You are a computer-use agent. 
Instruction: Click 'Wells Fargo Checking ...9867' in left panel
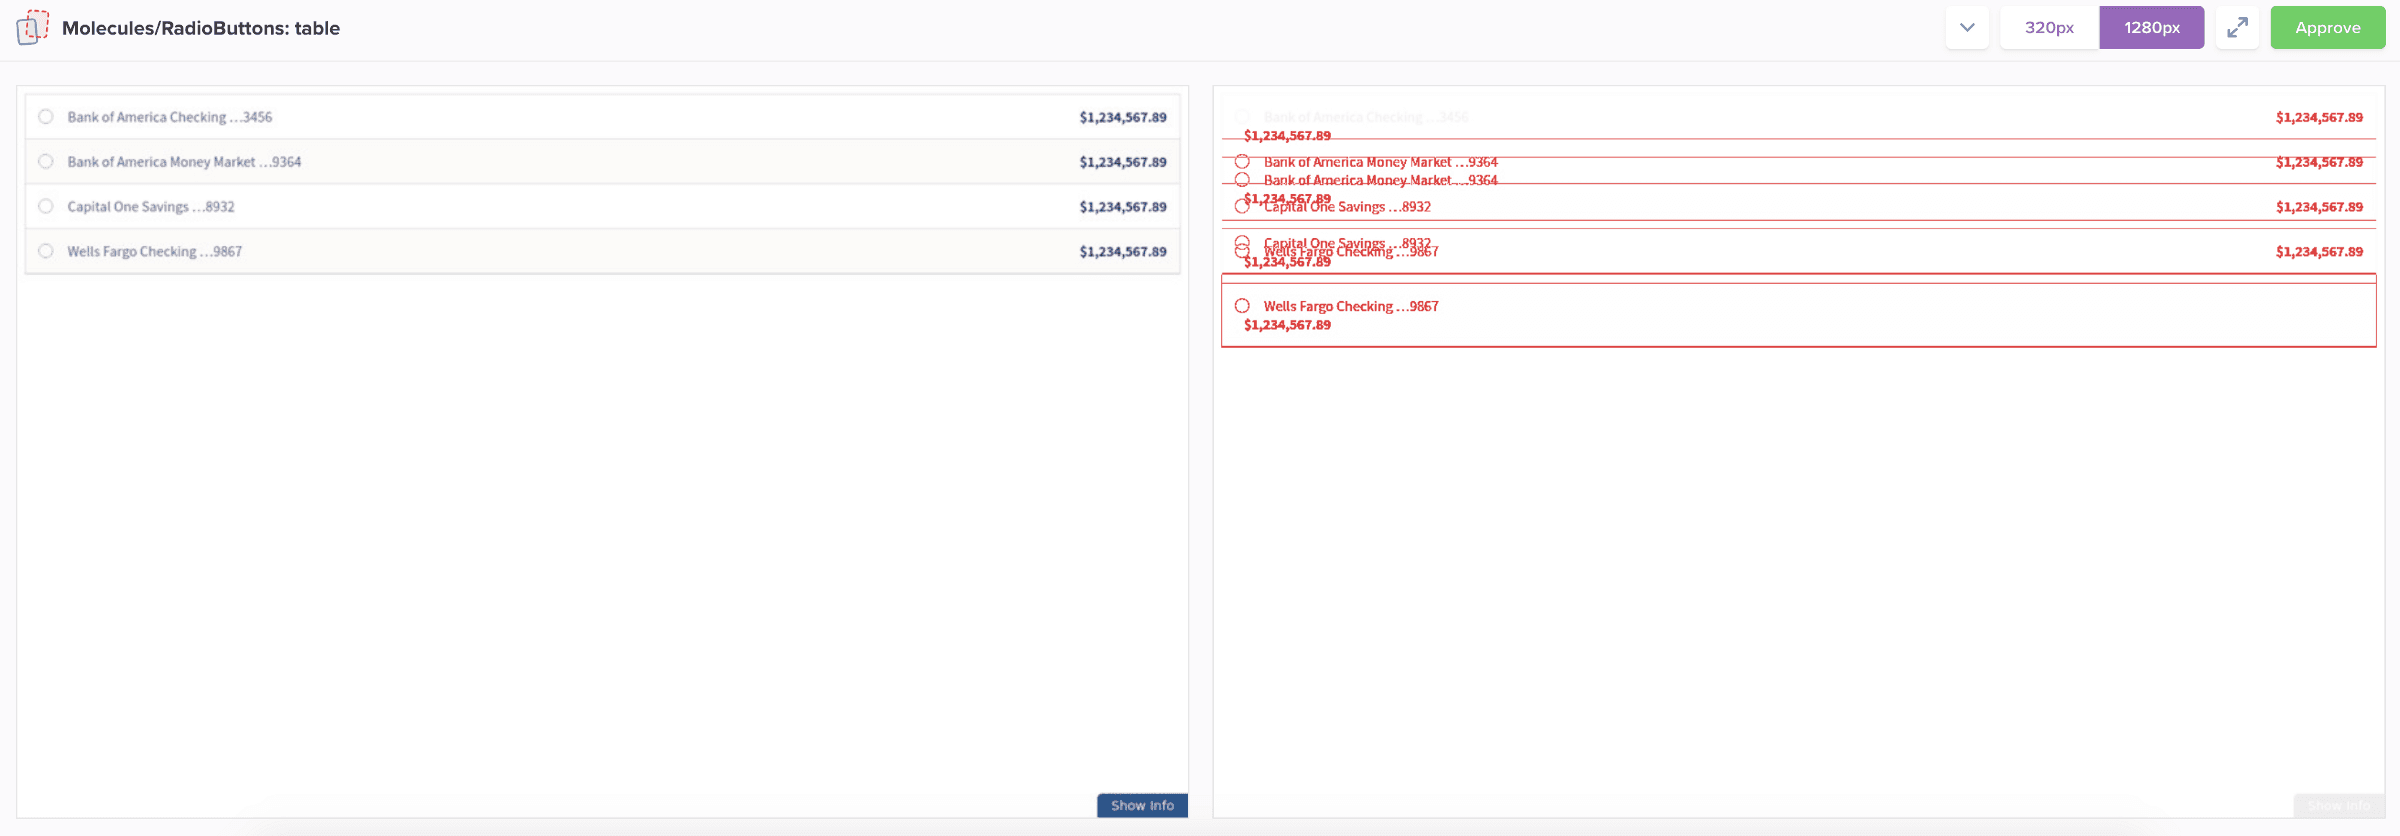(x=155, y=252)
